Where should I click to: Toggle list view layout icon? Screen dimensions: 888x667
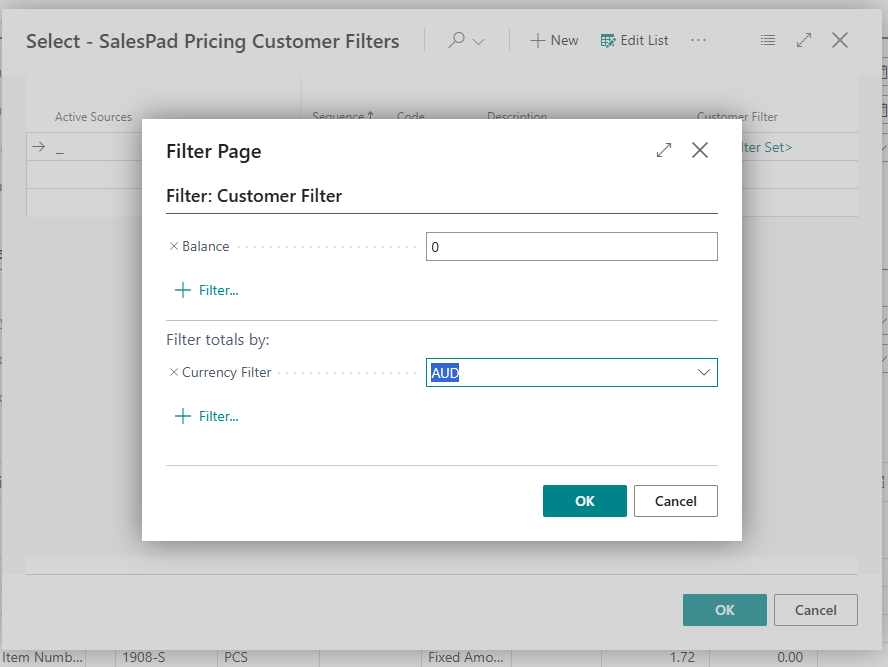point(768,40)
